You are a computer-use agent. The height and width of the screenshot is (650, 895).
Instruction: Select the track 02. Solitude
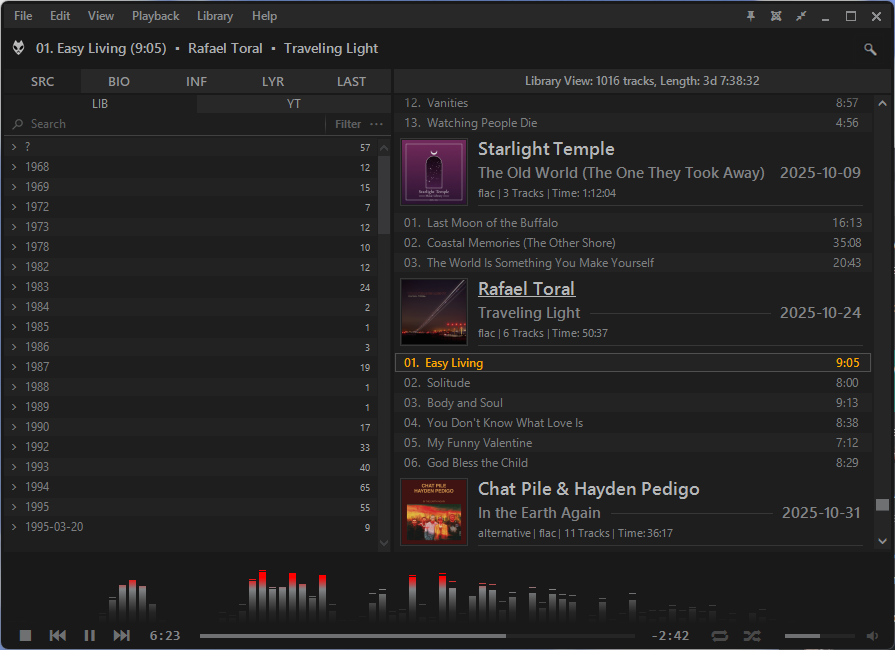(x=632, y=383)
